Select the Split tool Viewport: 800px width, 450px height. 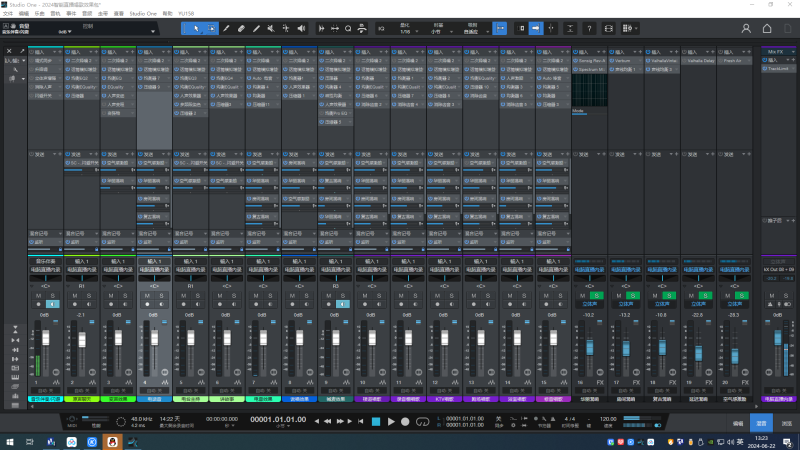click(x=226, y=29)
